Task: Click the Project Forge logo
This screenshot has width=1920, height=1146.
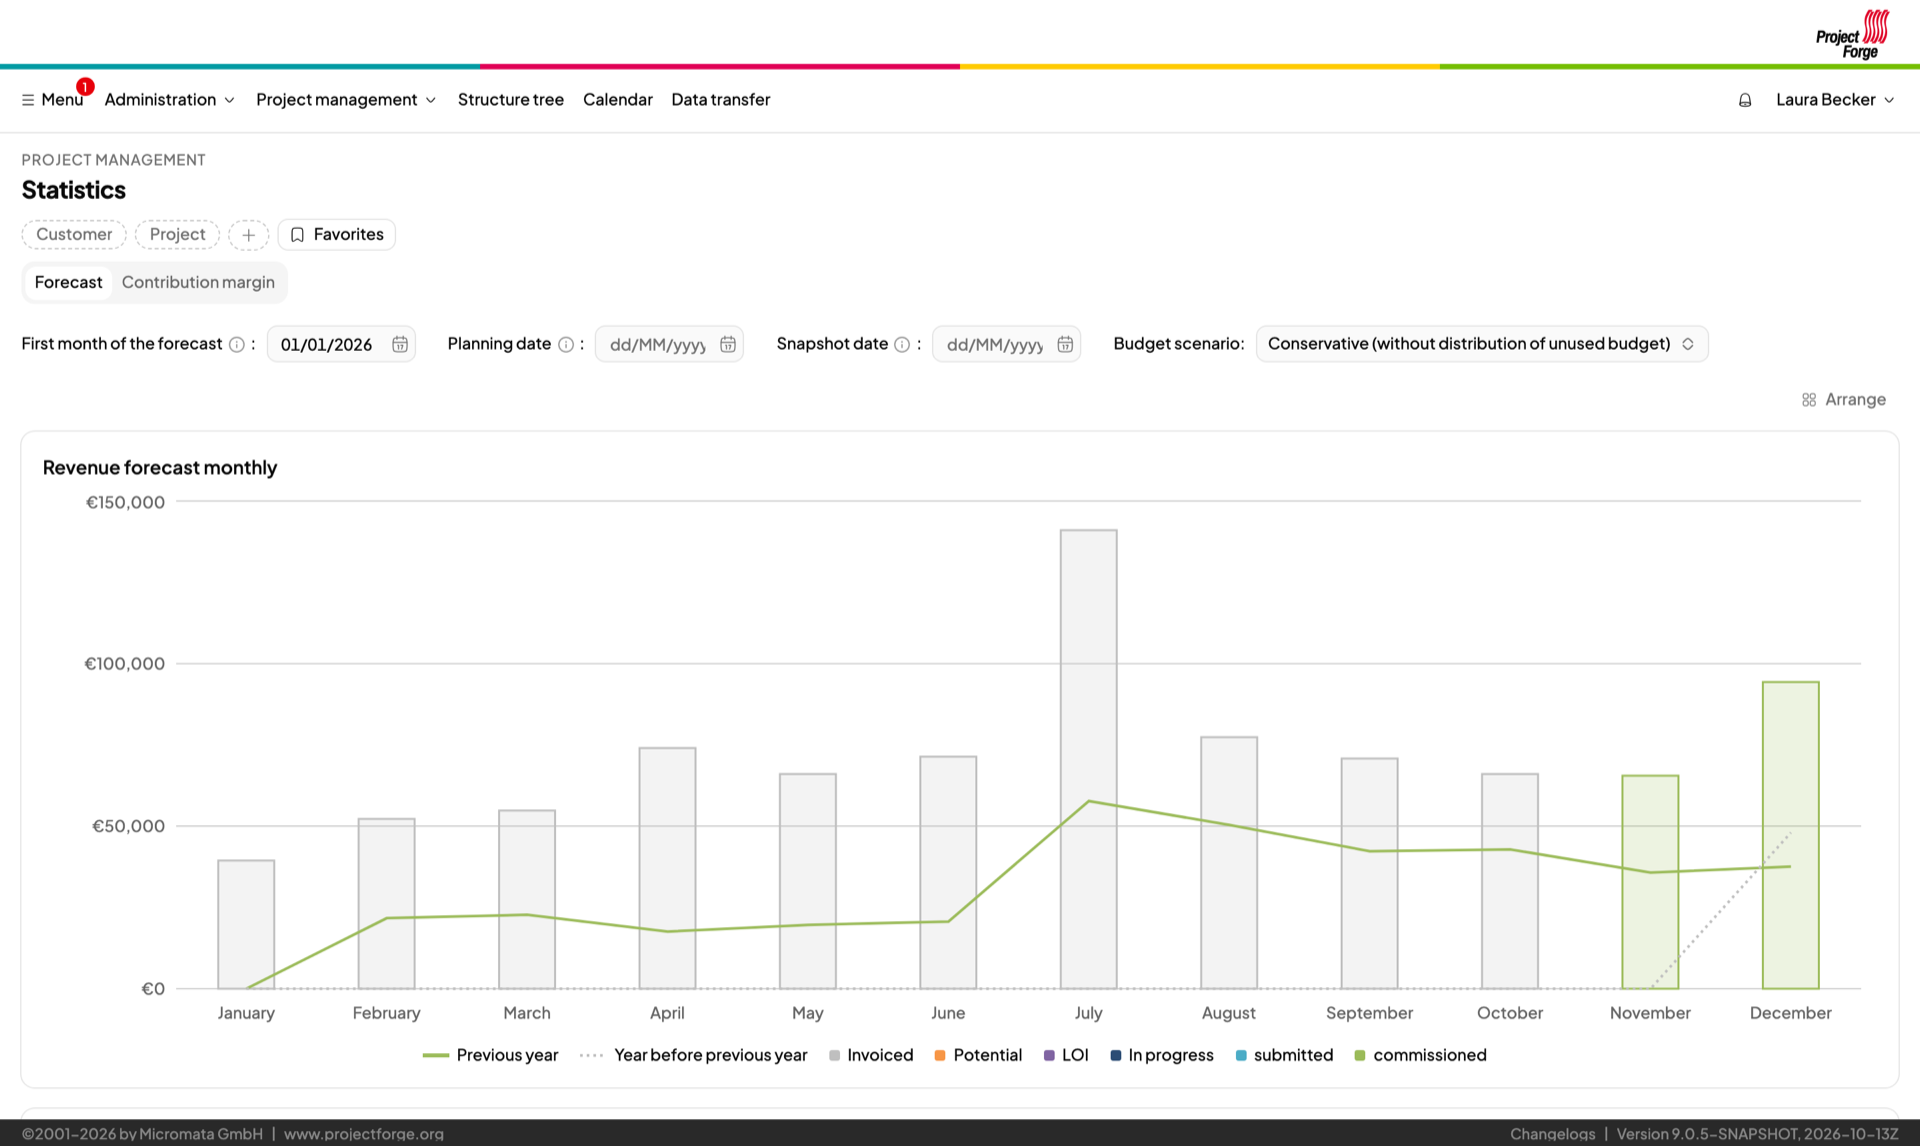Action: point(1852,33)
